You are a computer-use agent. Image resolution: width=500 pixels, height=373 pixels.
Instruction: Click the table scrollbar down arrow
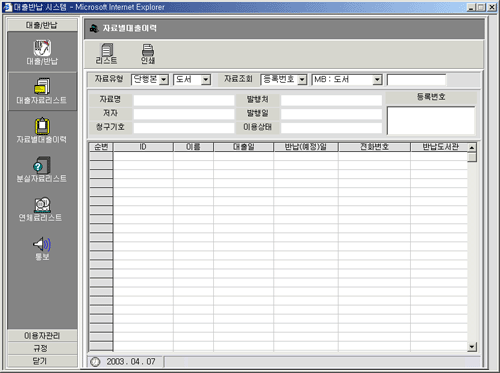coord(472,347)
